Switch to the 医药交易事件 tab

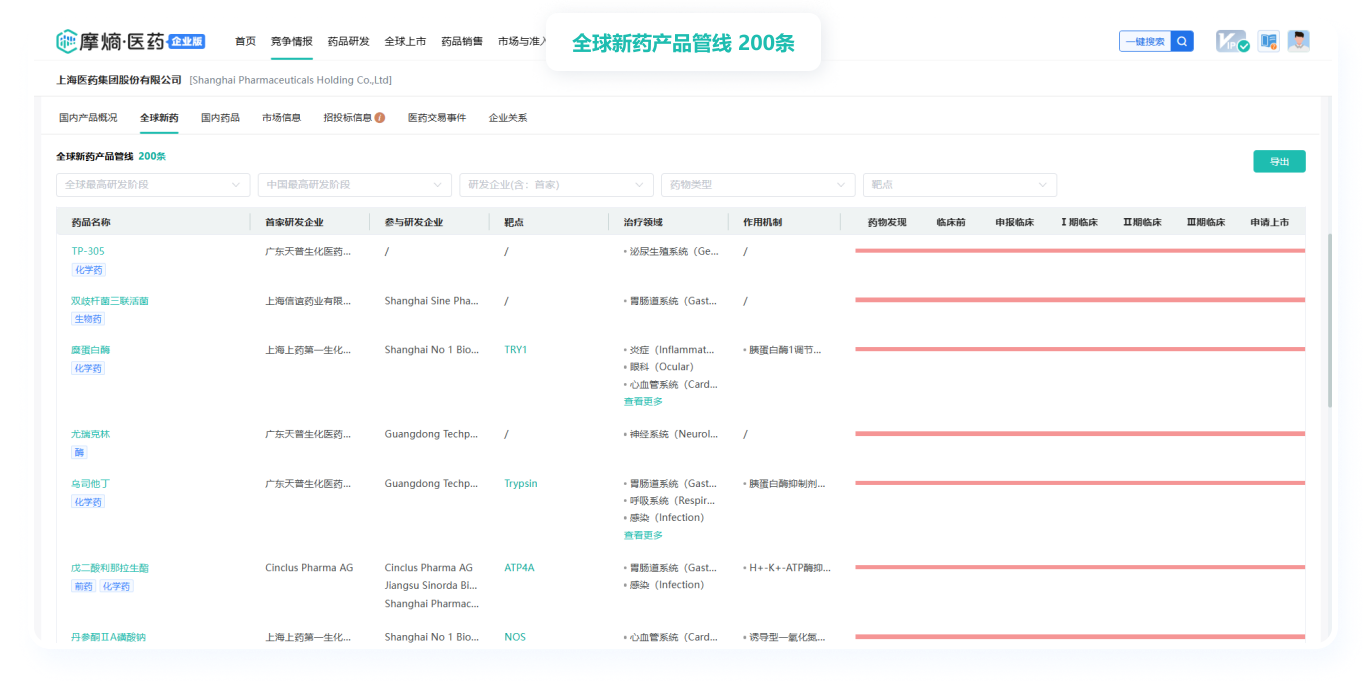tap(437, 118)
